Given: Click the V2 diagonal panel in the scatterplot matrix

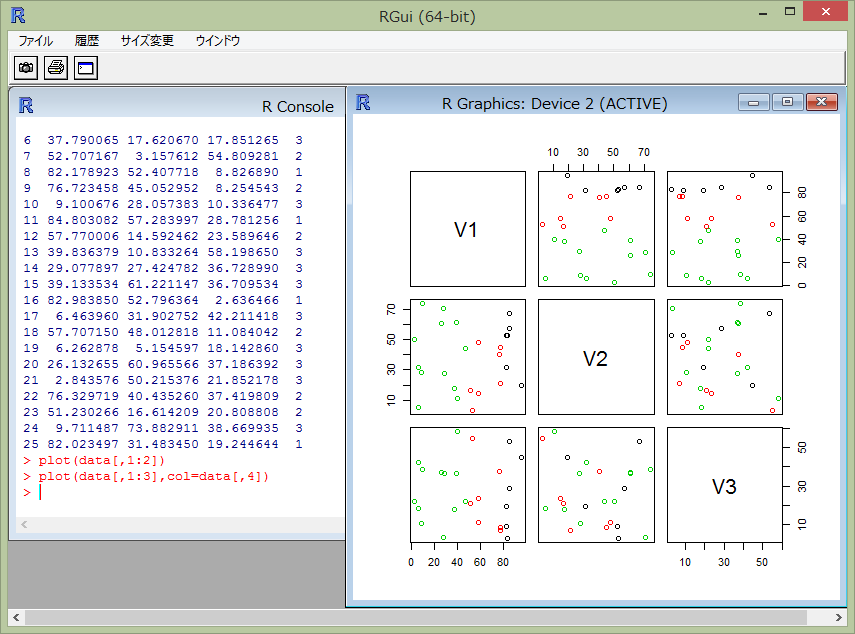Looking at the screenshot, I should pyautogui.click(x=596, y=357).
